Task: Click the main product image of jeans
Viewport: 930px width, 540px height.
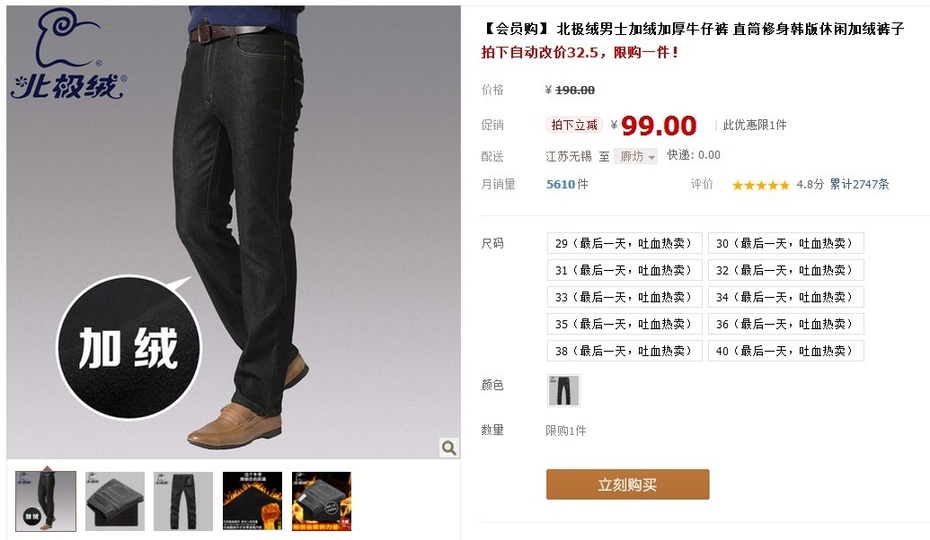Action: (x=234, y=232)
